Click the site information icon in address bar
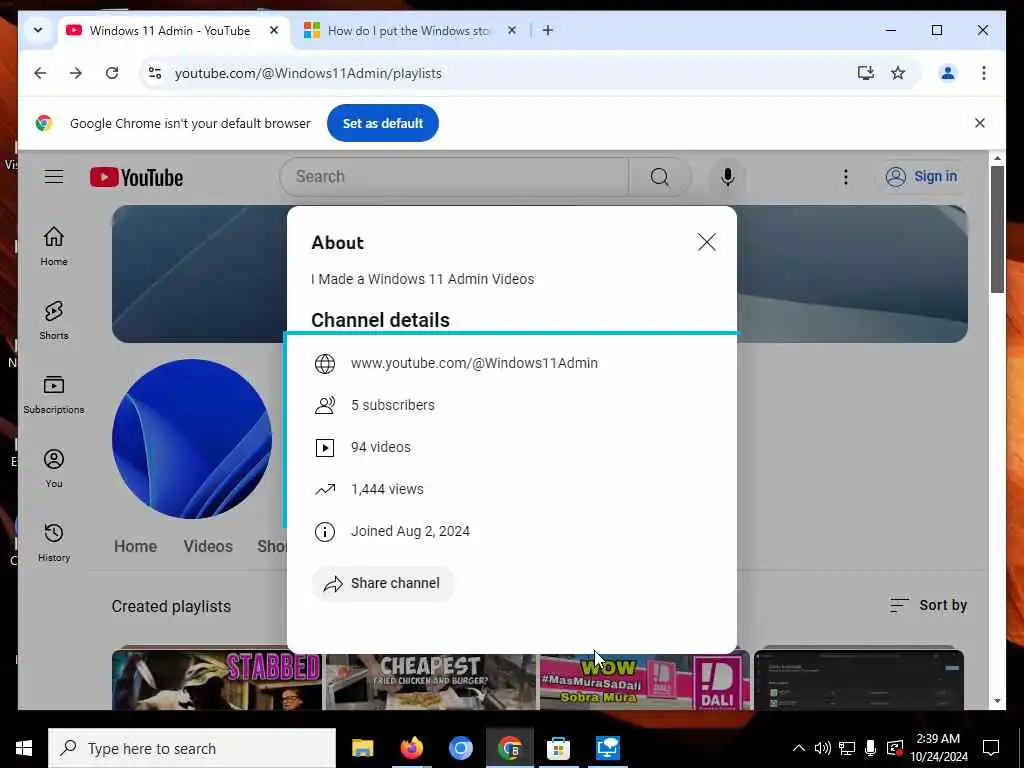The image size is (1024, 768). tap(155, 73)
